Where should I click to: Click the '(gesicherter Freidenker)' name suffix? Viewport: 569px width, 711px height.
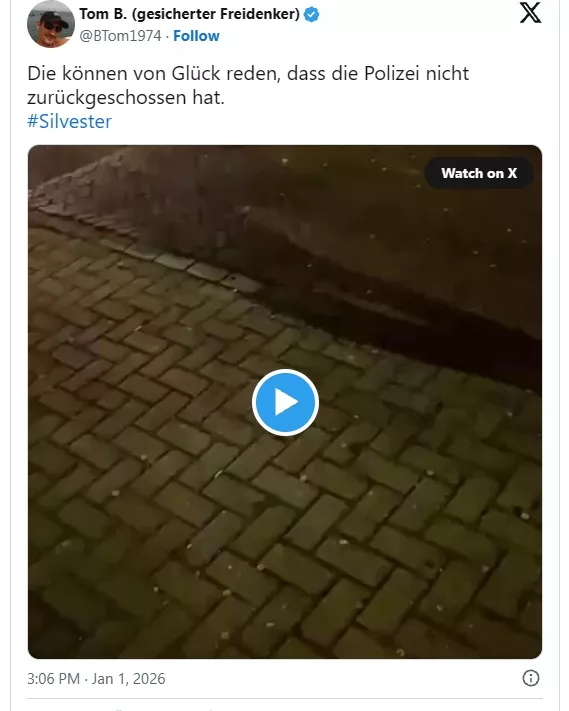[x=216, y=14]
